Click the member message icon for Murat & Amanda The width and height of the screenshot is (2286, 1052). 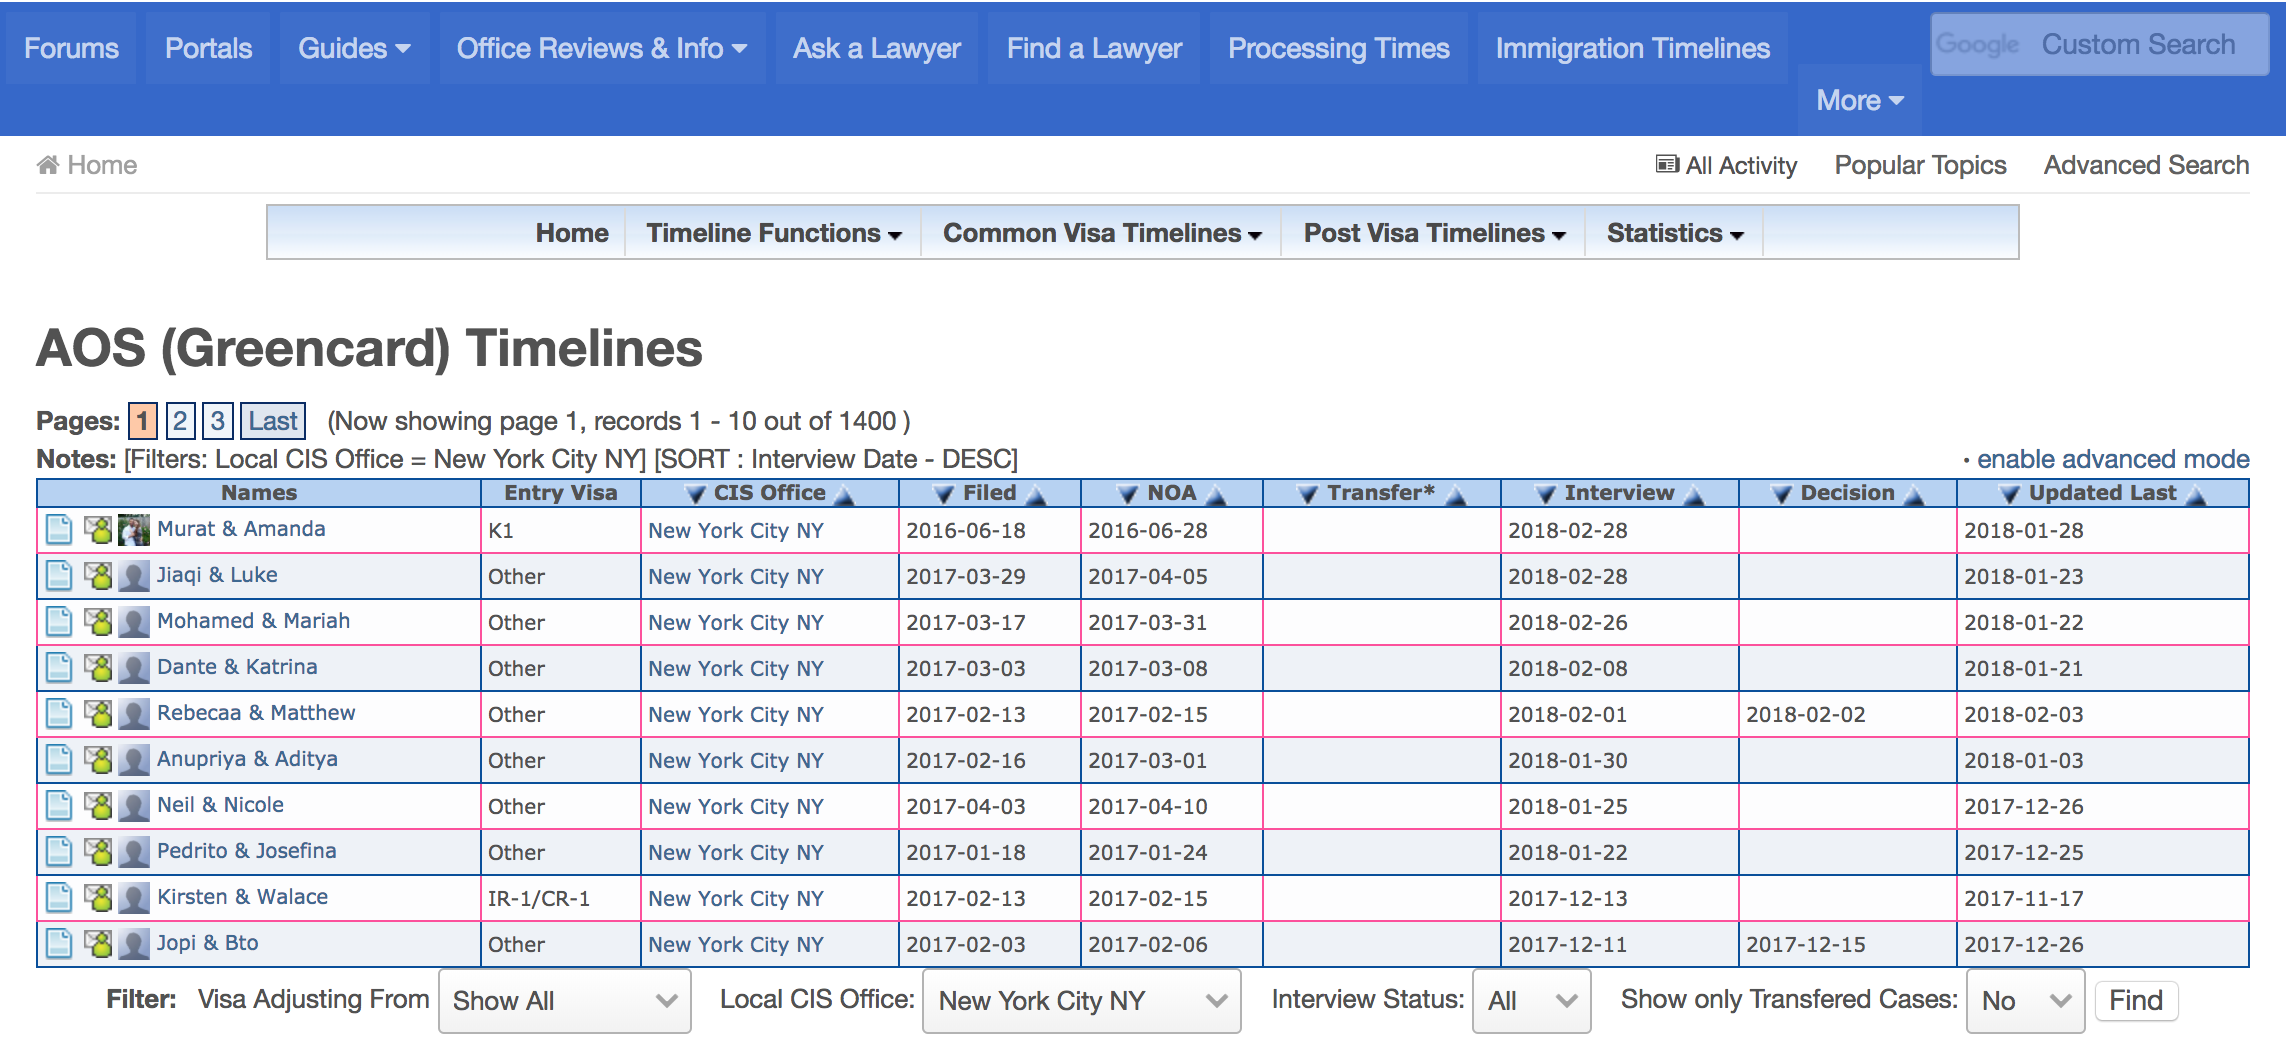tap(98, 529)
